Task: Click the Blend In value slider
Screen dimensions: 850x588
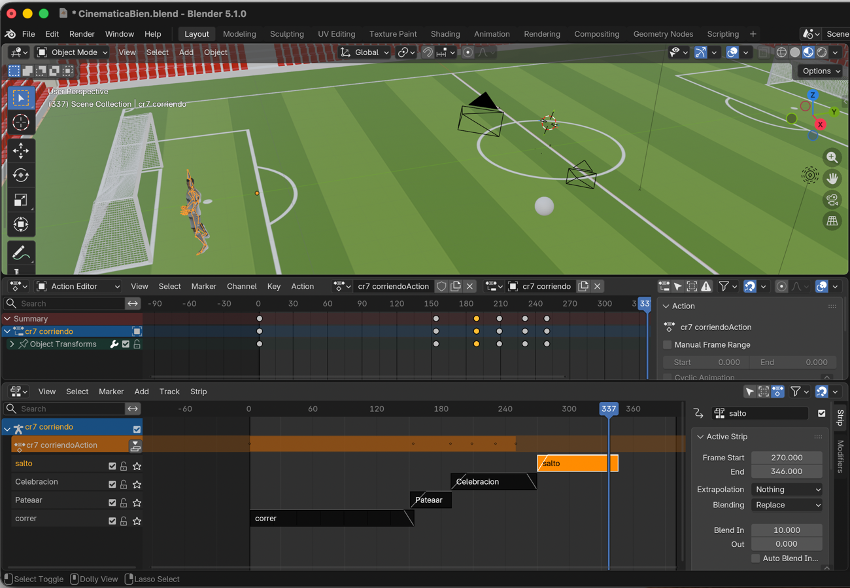Action: (786, 530)
